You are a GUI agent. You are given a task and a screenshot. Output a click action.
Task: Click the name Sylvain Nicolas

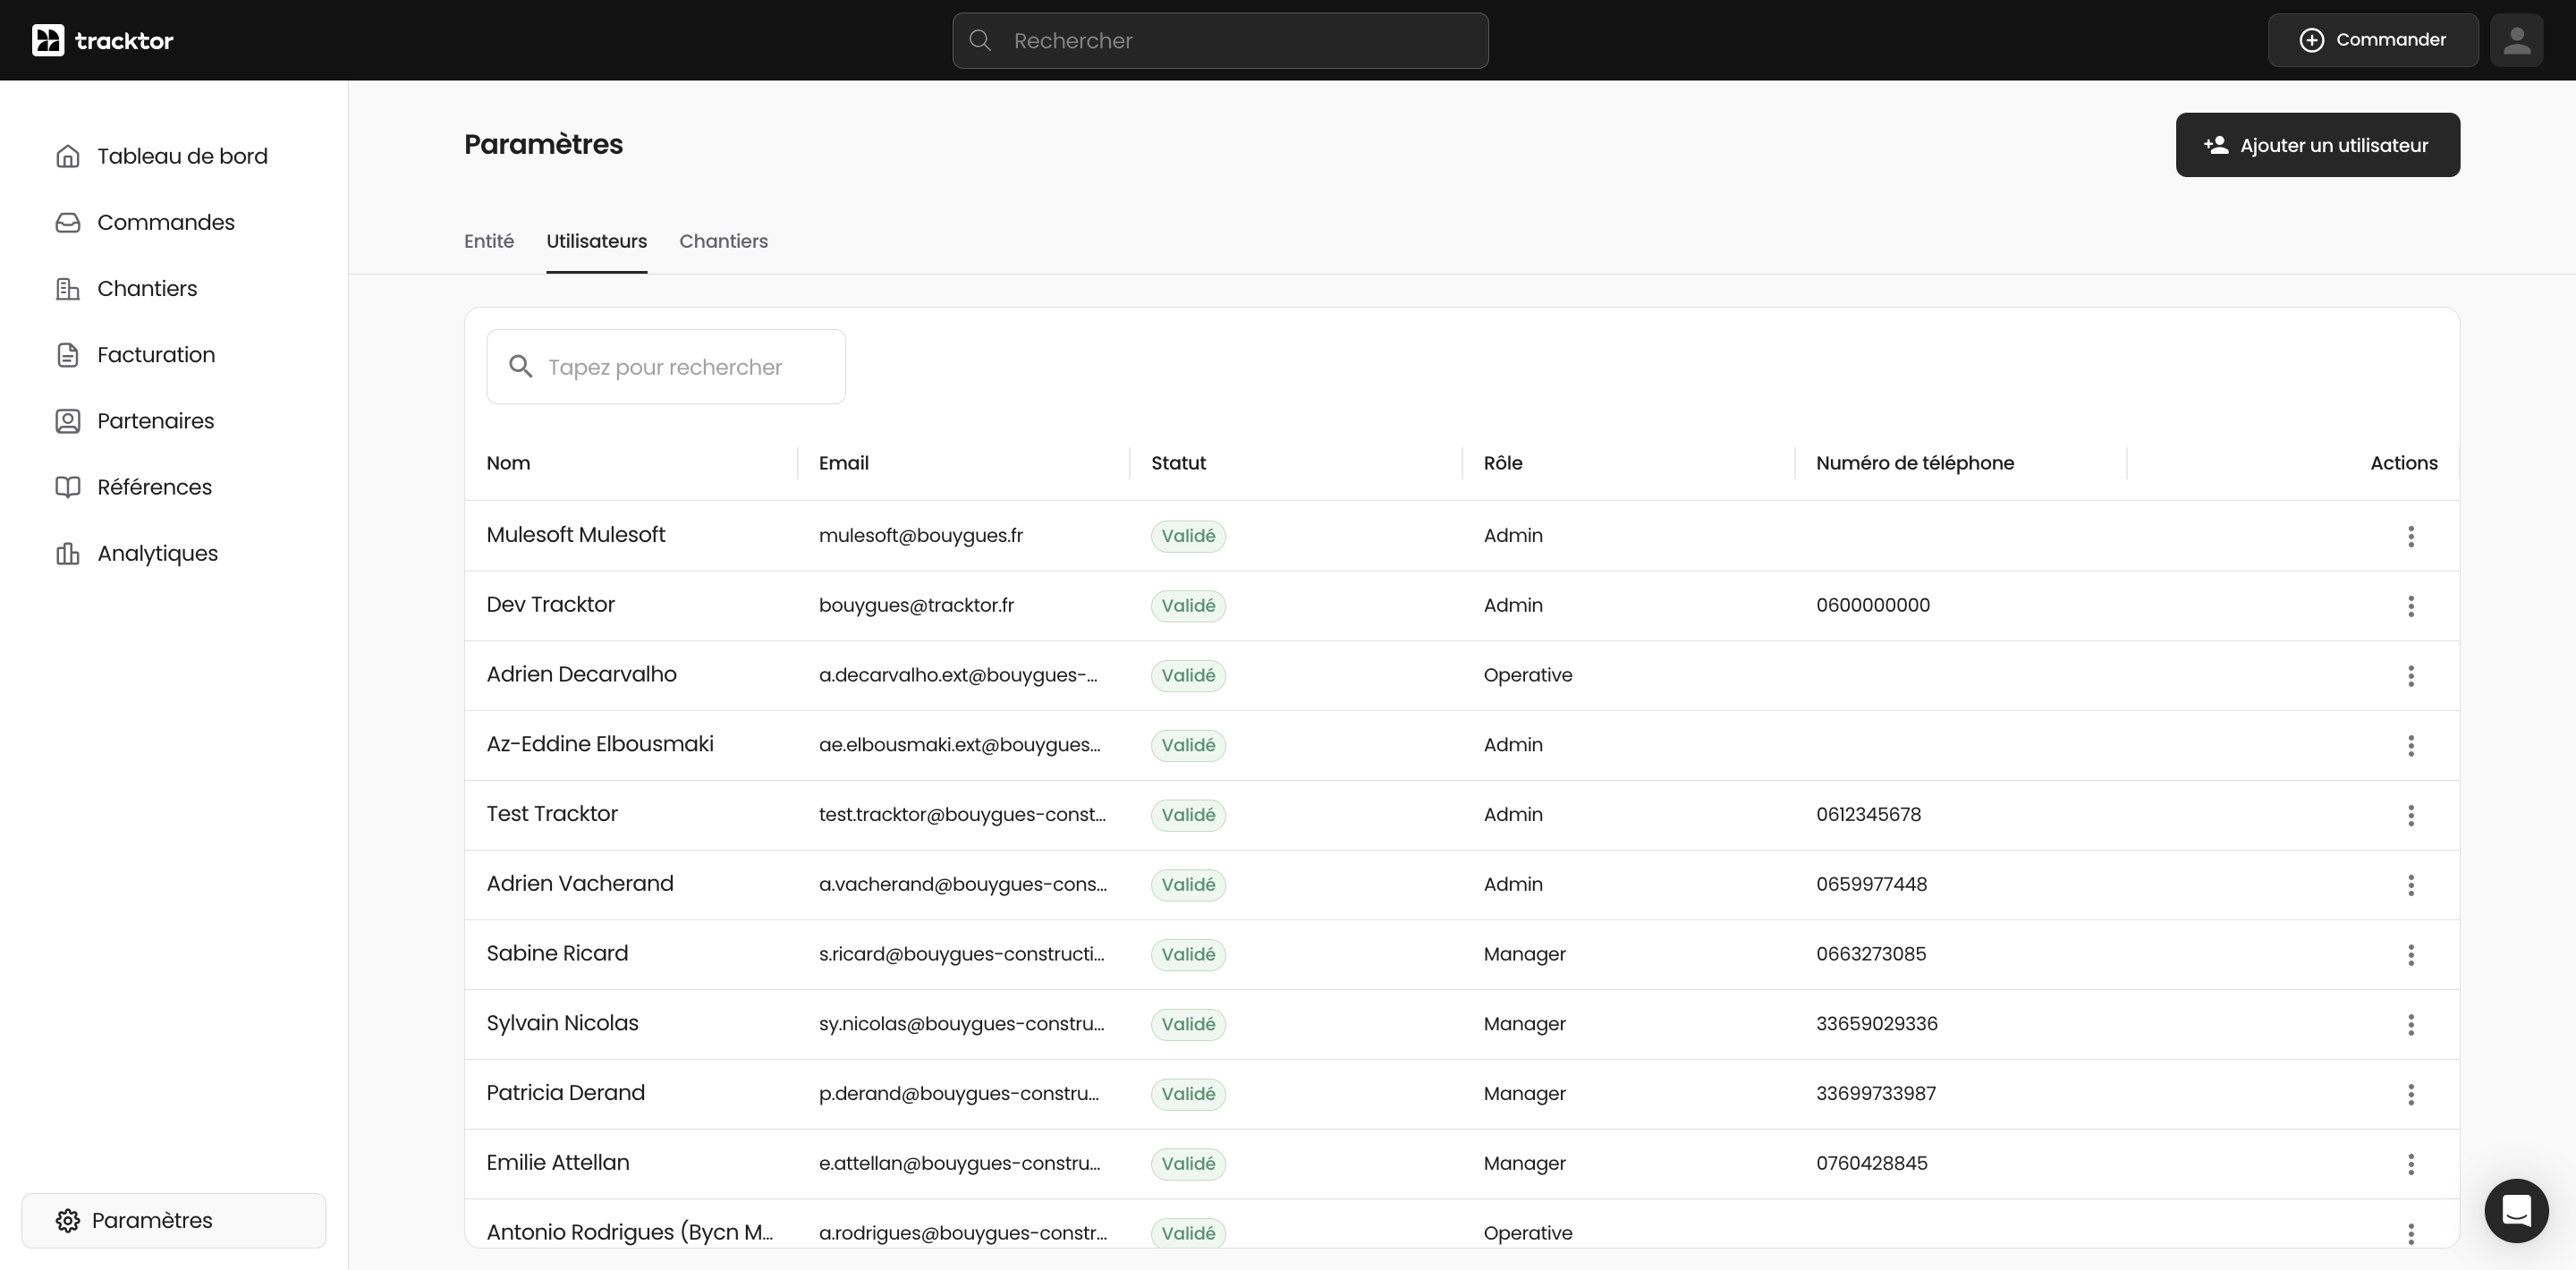[562, 1023]
